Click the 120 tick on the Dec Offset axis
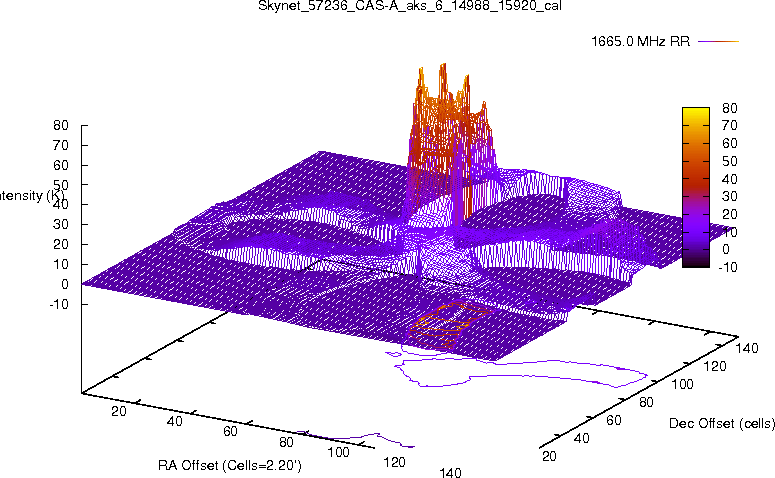Image resolution: width=775 pixels, height=478 pixels. click(x=715, y=366)
